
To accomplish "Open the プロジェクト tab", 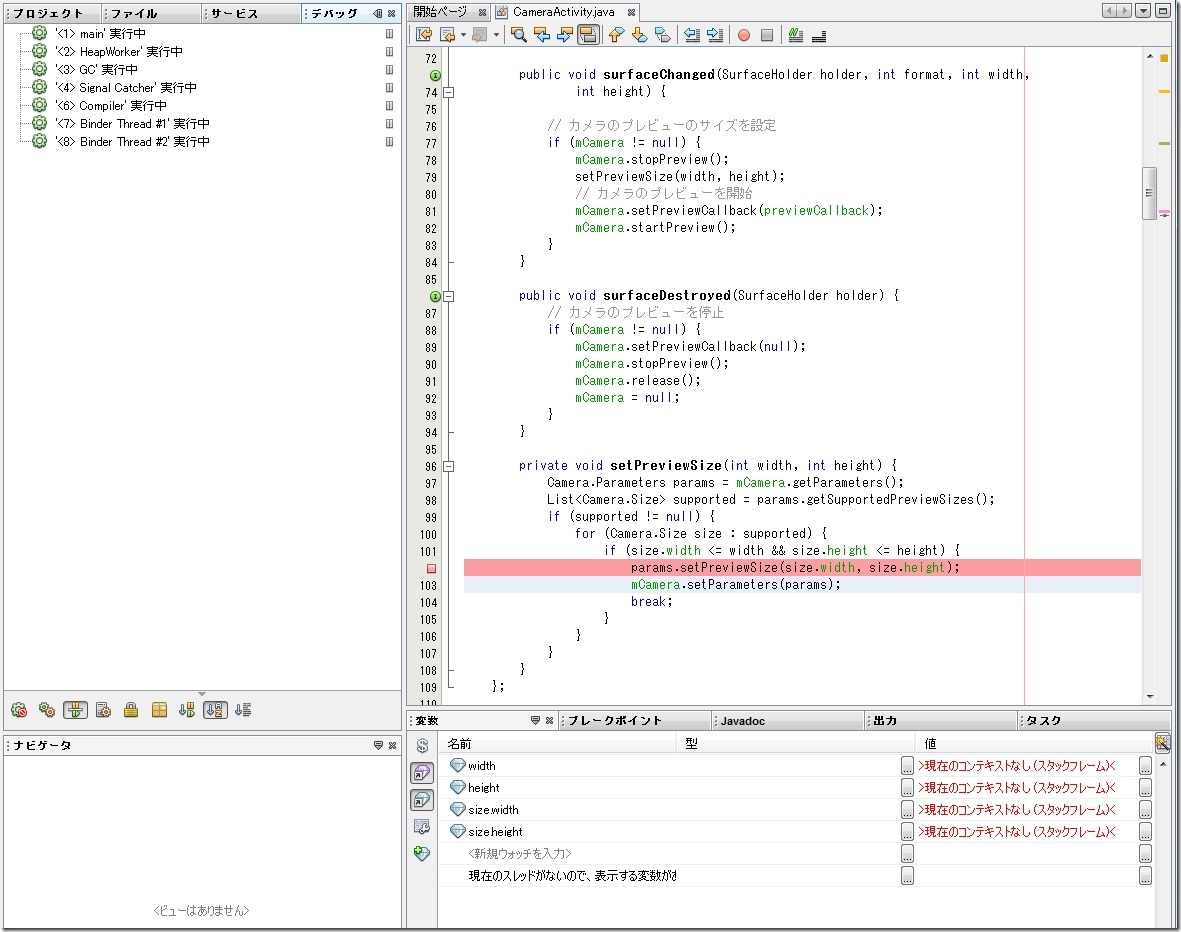I will pyautogui.click(x=50, y=13).
